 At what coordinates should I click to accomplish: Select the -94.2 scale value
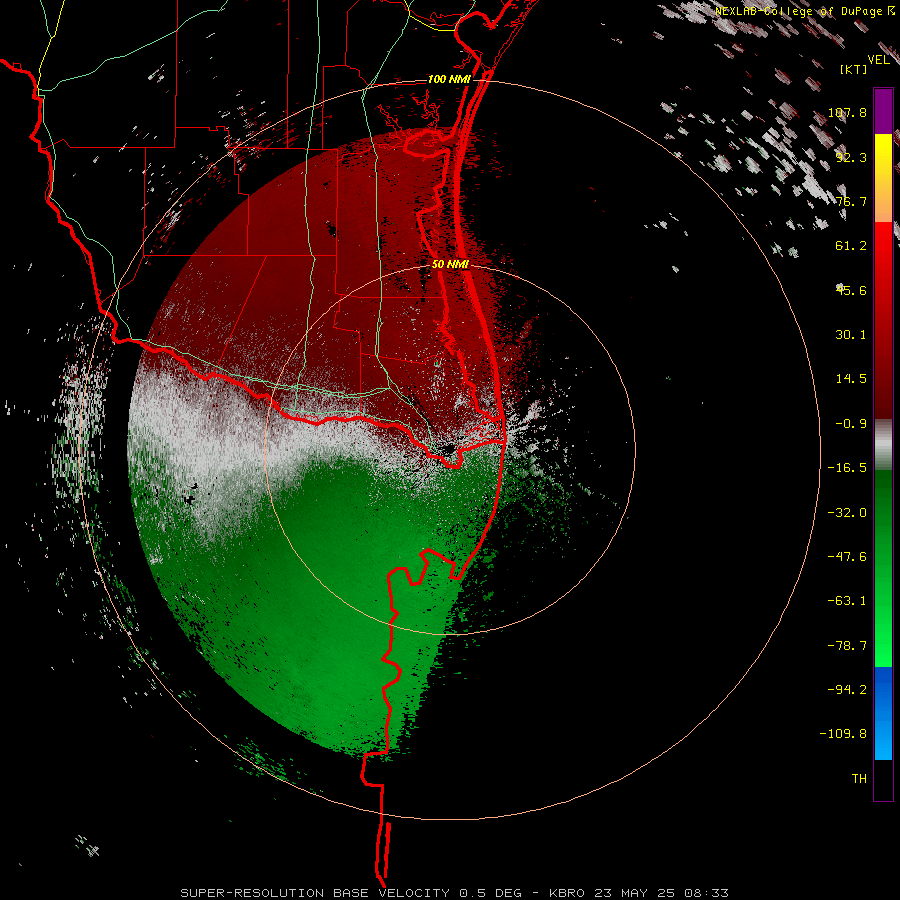click(847, 689)
